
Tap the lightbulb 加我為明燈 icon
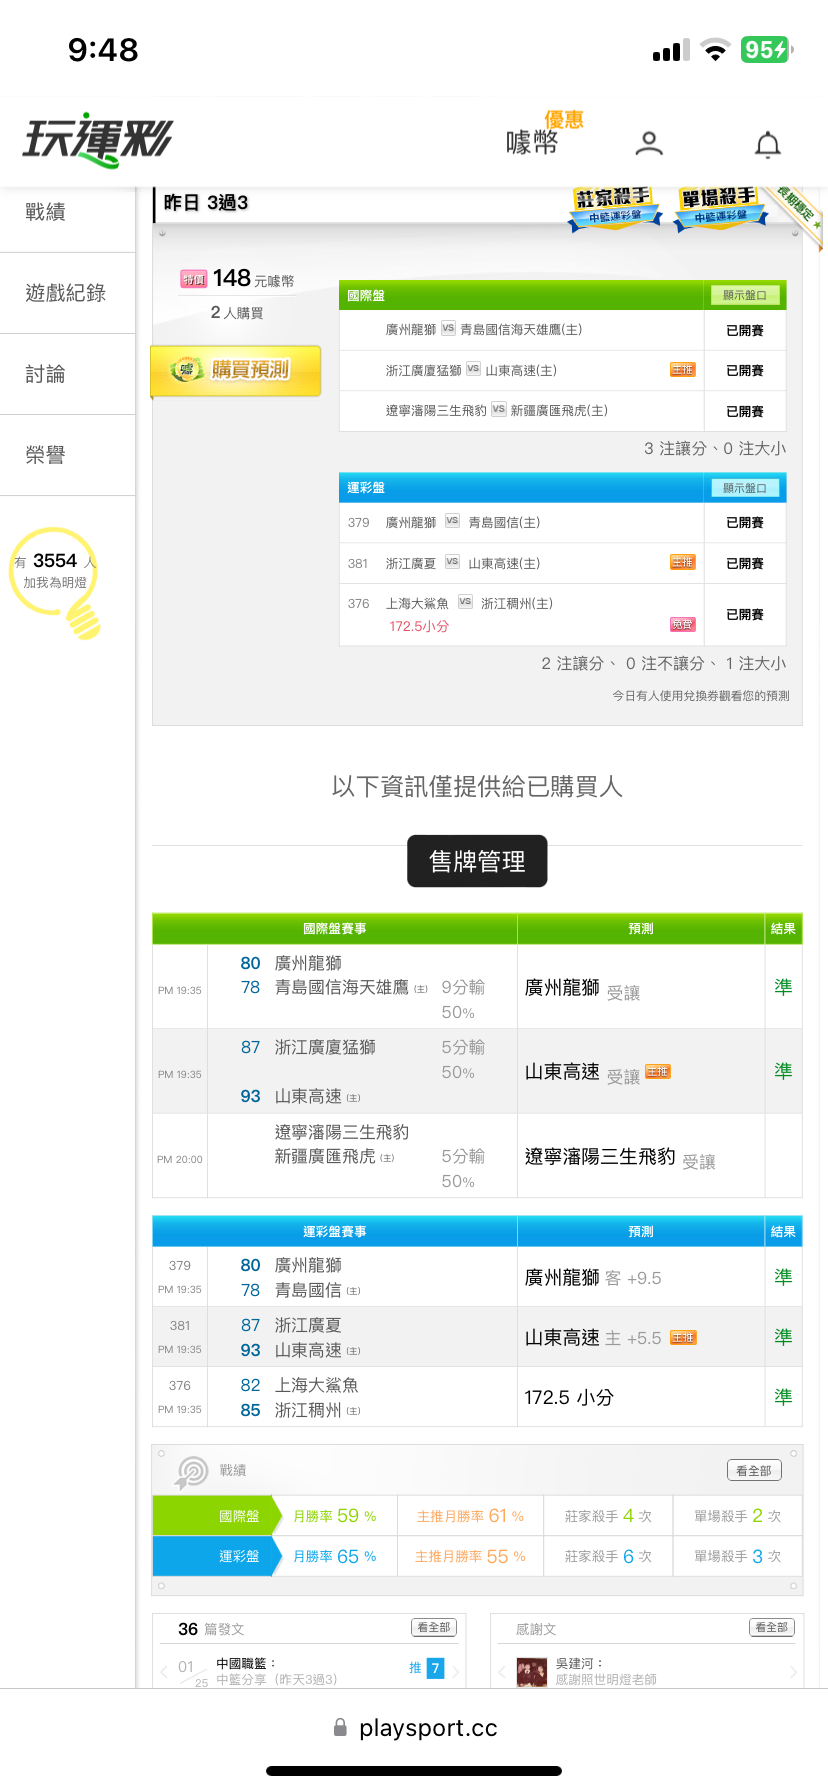(x=56, y=579)
